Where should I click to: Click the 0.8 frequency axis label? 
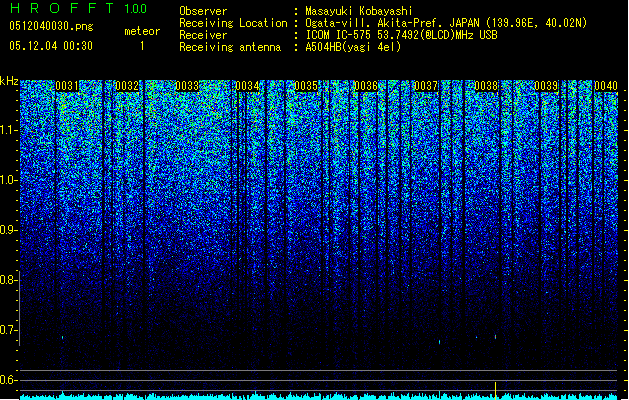pyautogui.click(x=8, y=280)
